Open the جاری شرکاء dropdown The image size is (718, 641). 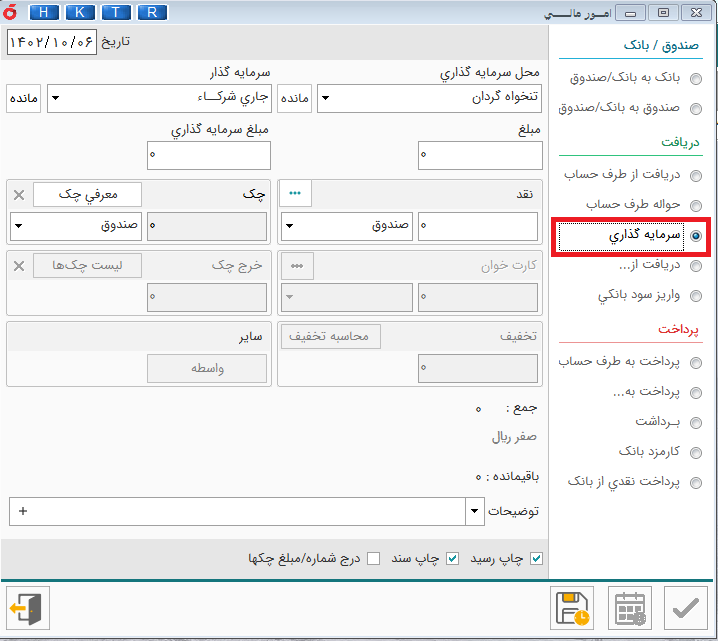(55, 98)
